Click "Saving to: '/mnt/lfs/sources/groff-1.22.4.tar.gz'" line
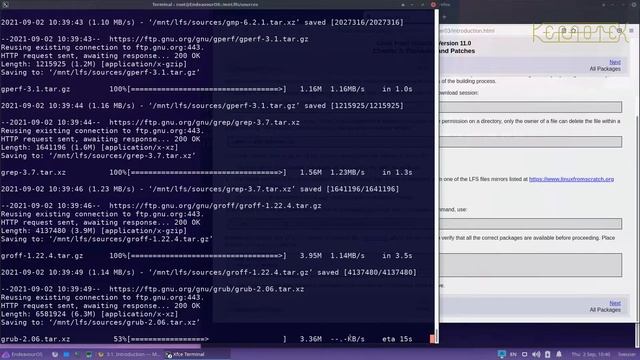Image resolution: width=640 pixels, height=360 pixels. tap(107, 239)
